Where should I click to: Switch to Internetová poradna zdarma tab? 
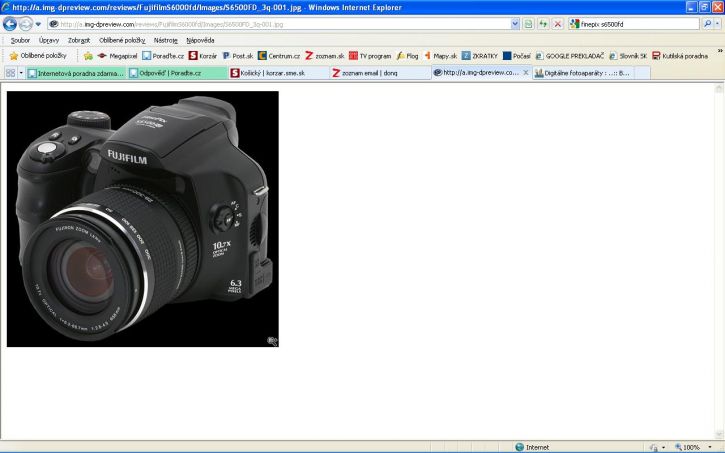pos(76,73)
